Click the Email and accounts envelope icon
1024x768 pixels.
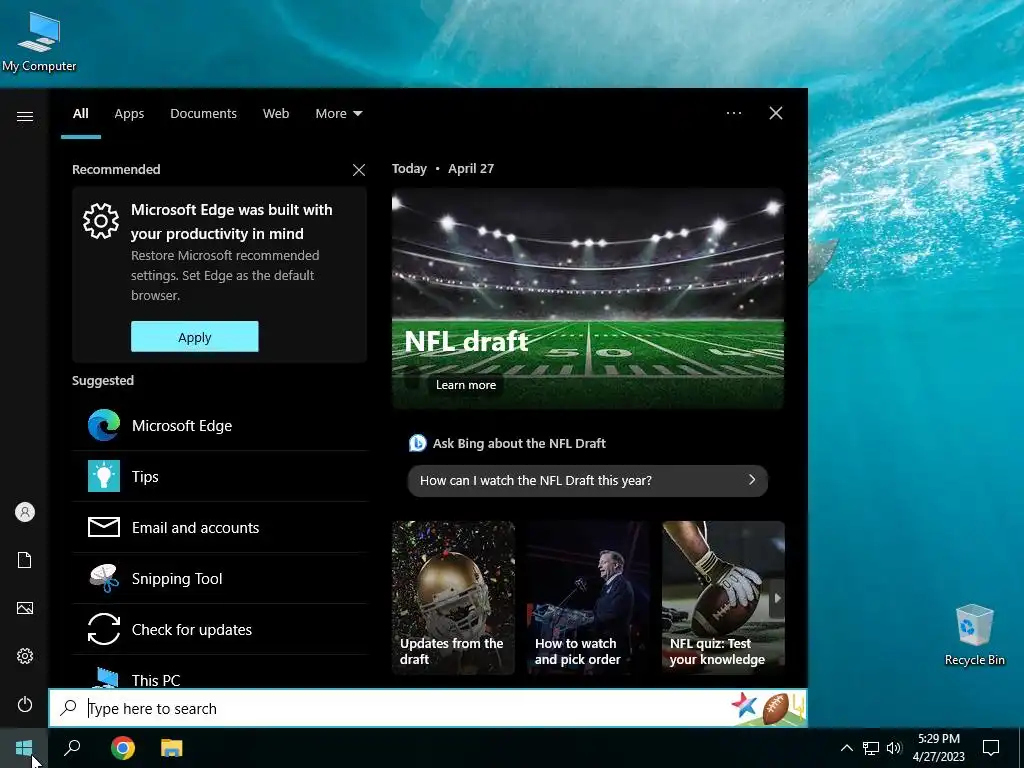click(x=104, y=527)
